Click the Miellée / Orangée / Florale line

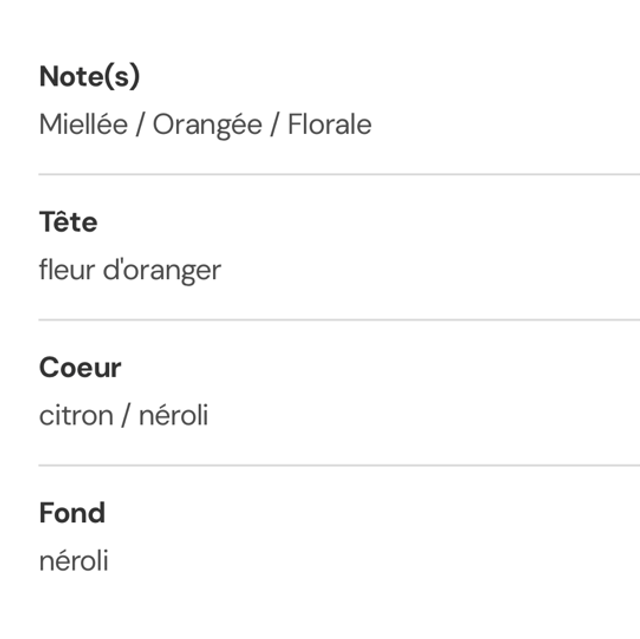(205, 125)
